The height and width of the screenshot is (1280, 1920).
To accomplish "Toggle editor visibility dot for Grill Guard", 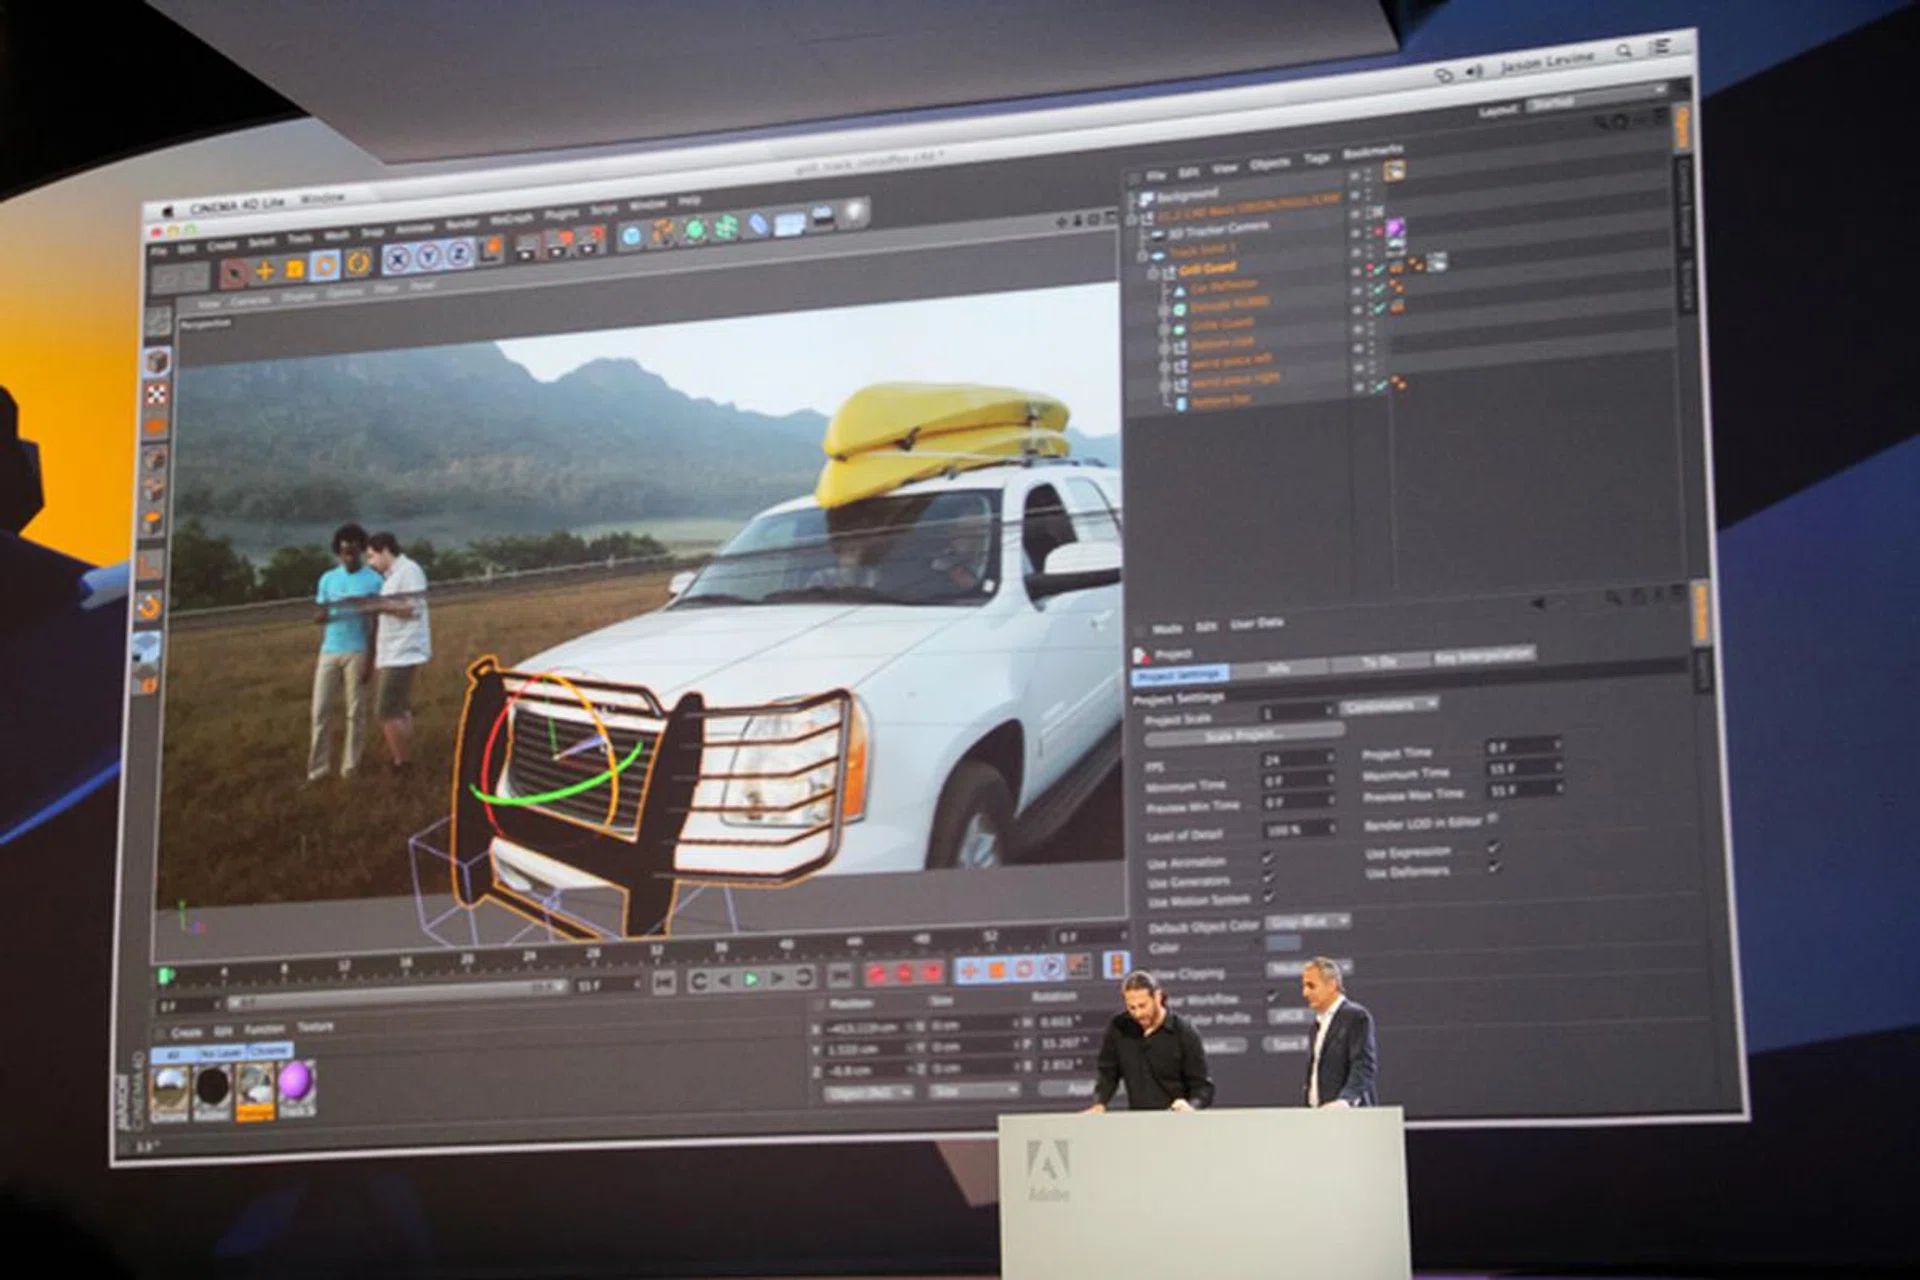I will point(1368,267).
